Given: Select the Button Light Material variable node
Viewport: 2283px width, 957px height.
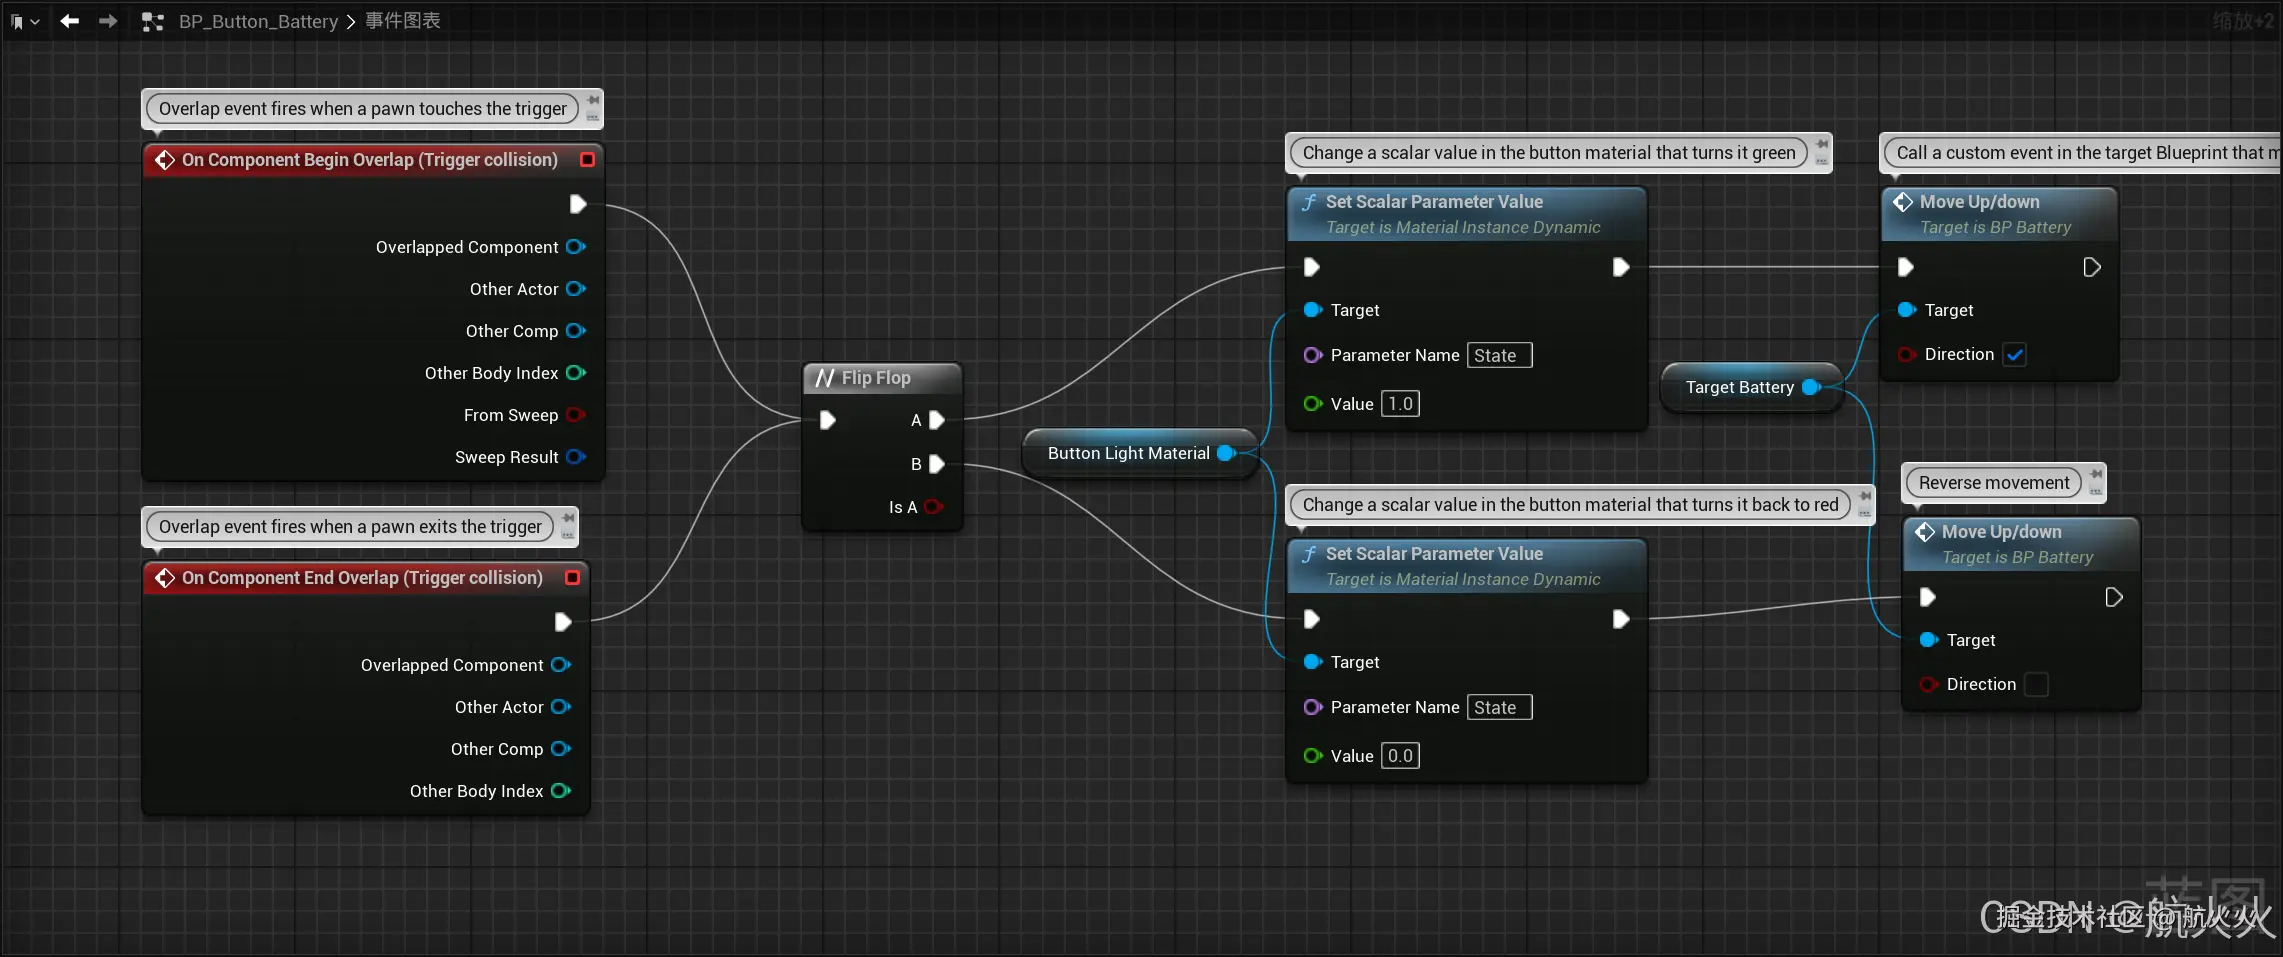Looking at the screenshot, I should point(1140,453).
